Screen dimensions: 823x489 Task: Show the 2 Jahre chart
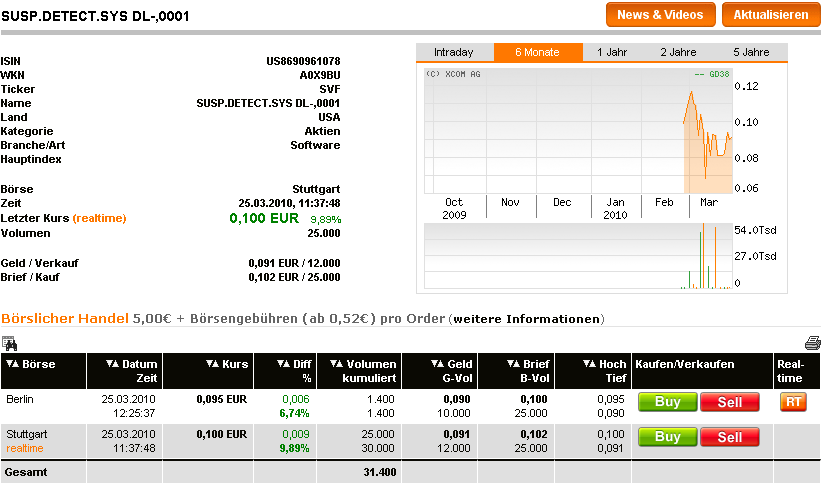pyautogui.click(x=678, y=52)
